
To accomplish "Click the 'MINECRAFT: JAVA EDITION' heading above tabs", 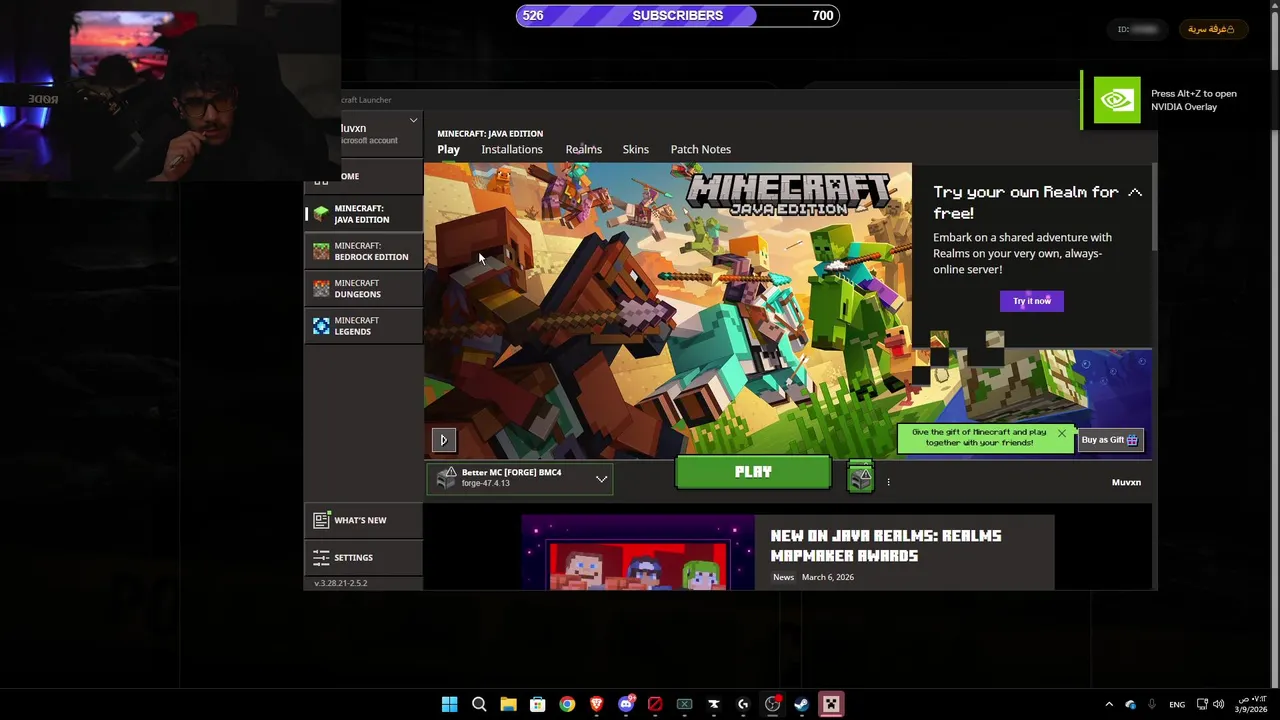I will 490,133.
